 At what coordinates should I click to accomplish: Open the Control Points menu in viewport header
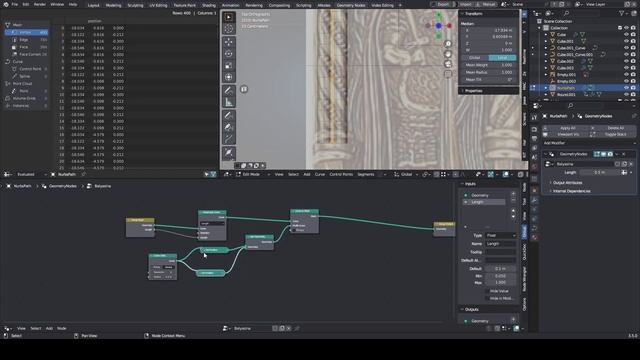click(341, 174)
